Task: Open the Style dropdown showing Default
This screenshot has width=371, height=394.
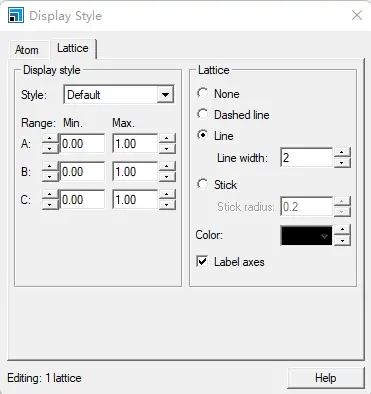Action: click(119, 95)
